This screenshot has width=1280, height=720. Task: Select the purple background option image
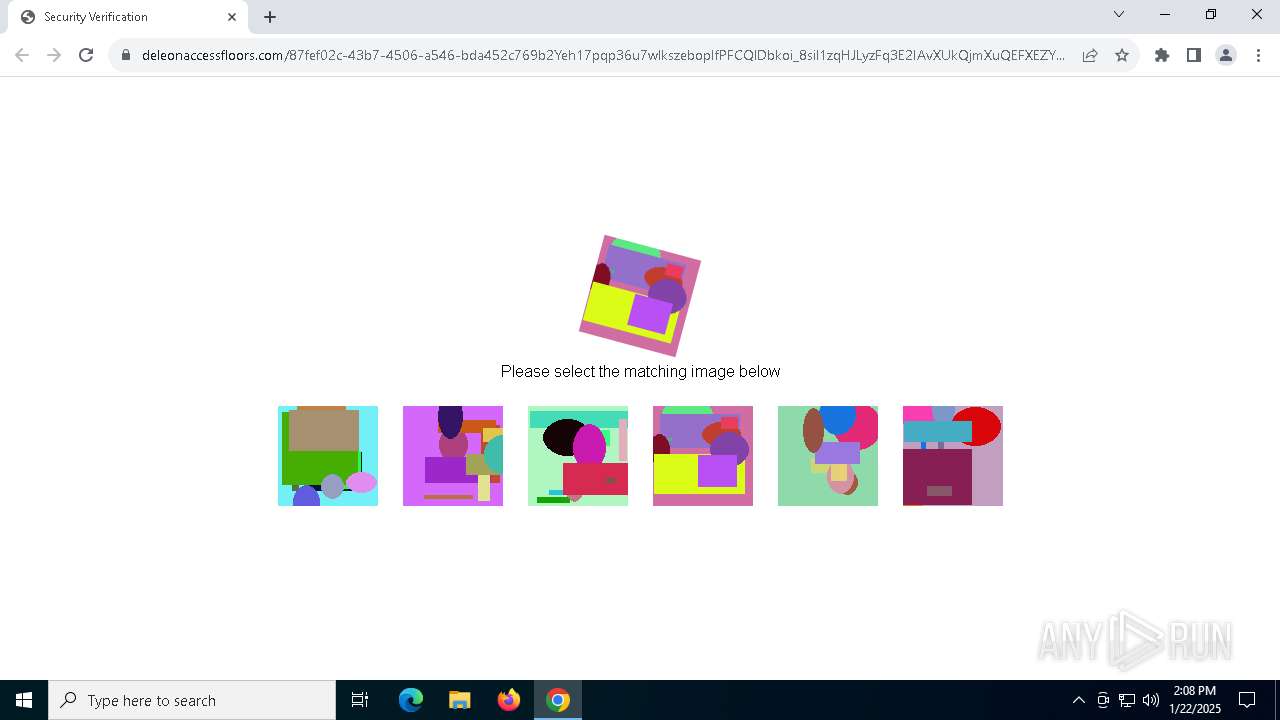click(x=453, y=456)
